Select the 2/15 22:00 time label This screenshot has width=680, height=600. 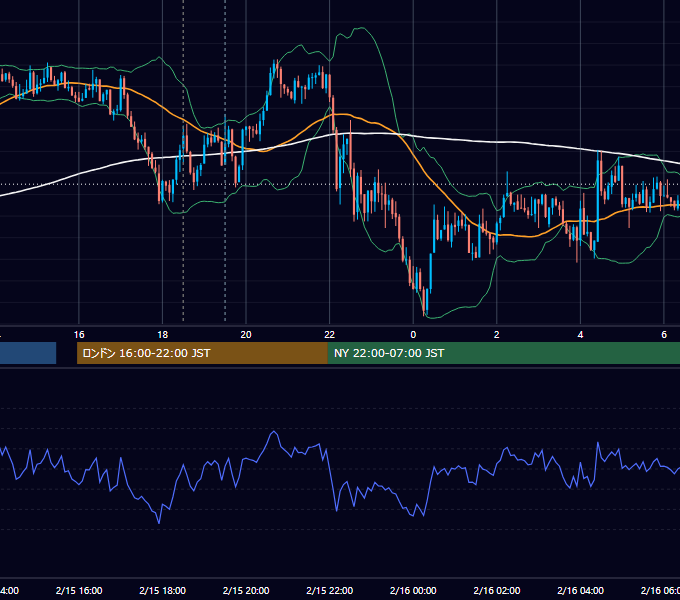(x=330, y=590)
